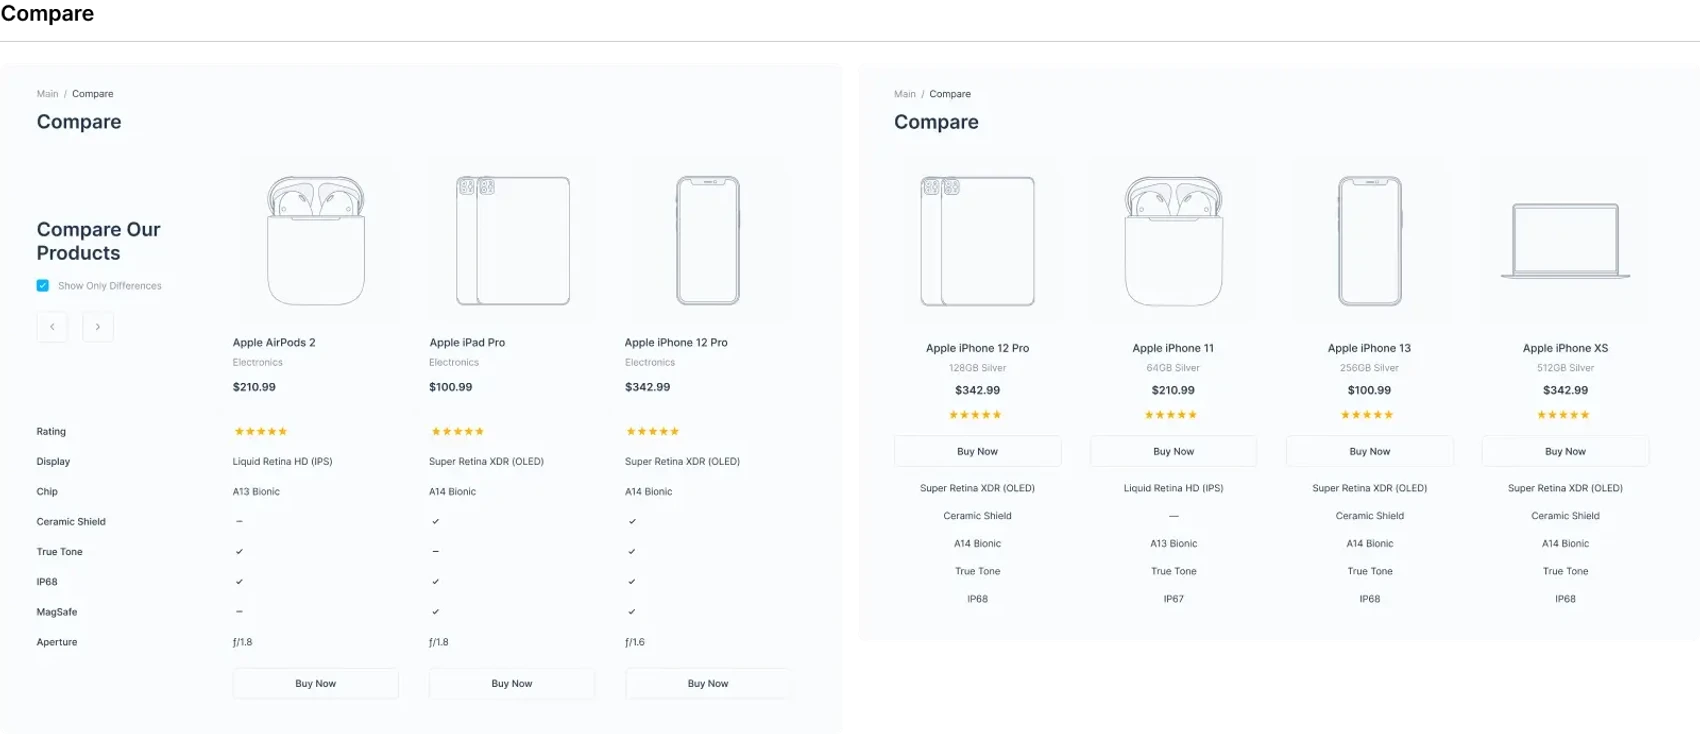The width and height of the screenshot is (1700, 734).
Task: Adjust the star rating for Apple iPhone XS
Action: tap(1565, 414)
